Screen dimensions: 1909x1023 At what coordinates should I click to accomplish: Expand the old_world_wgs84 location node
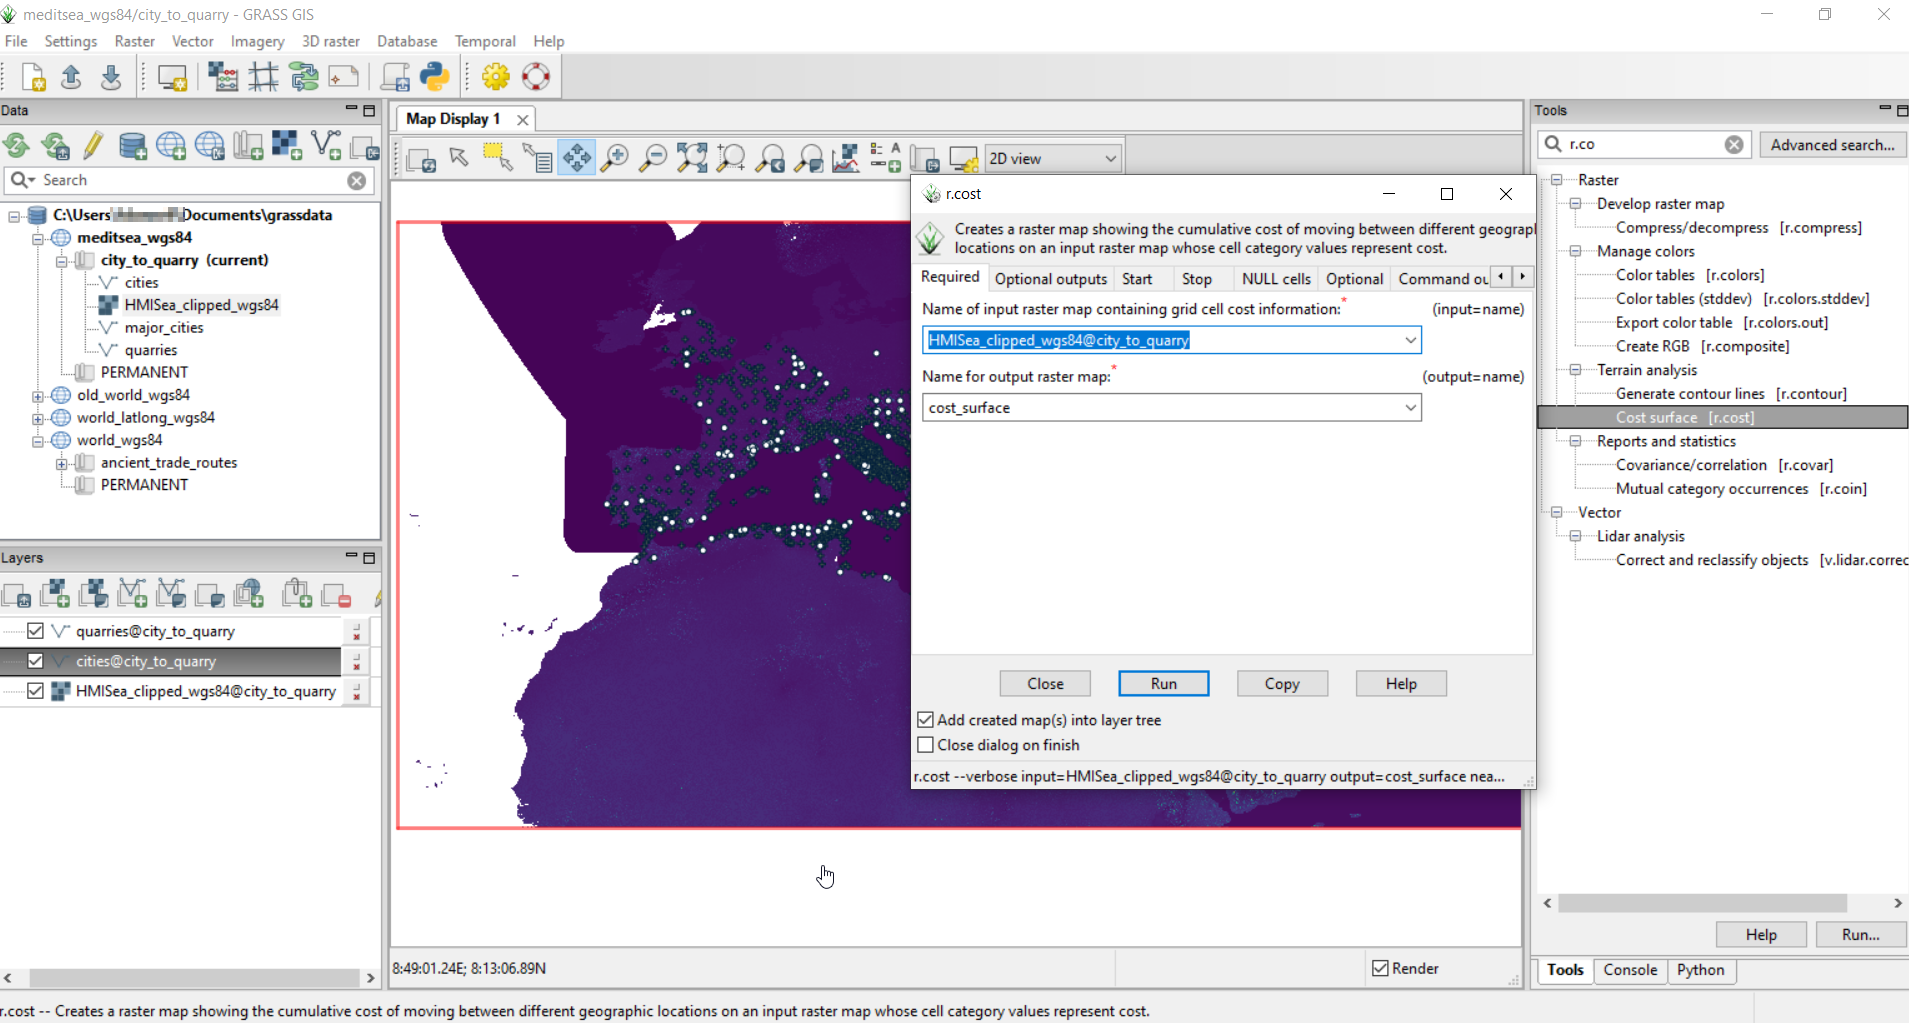[x=36, y=395]
